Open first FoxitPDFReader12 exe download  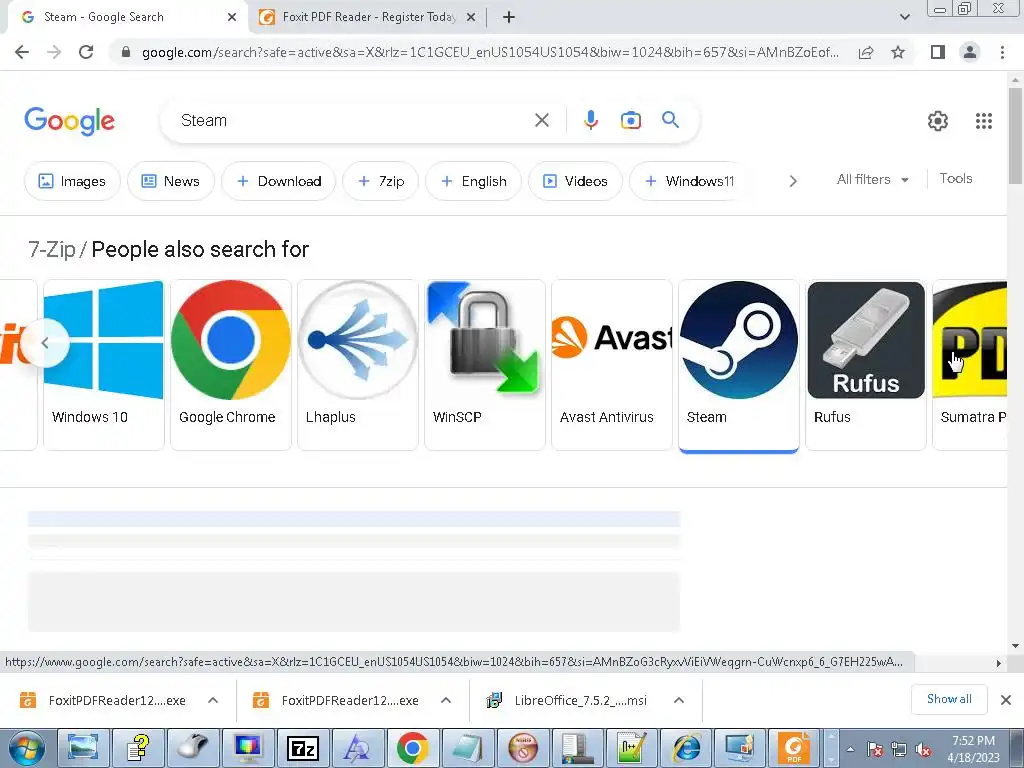[x=104, y=700]
